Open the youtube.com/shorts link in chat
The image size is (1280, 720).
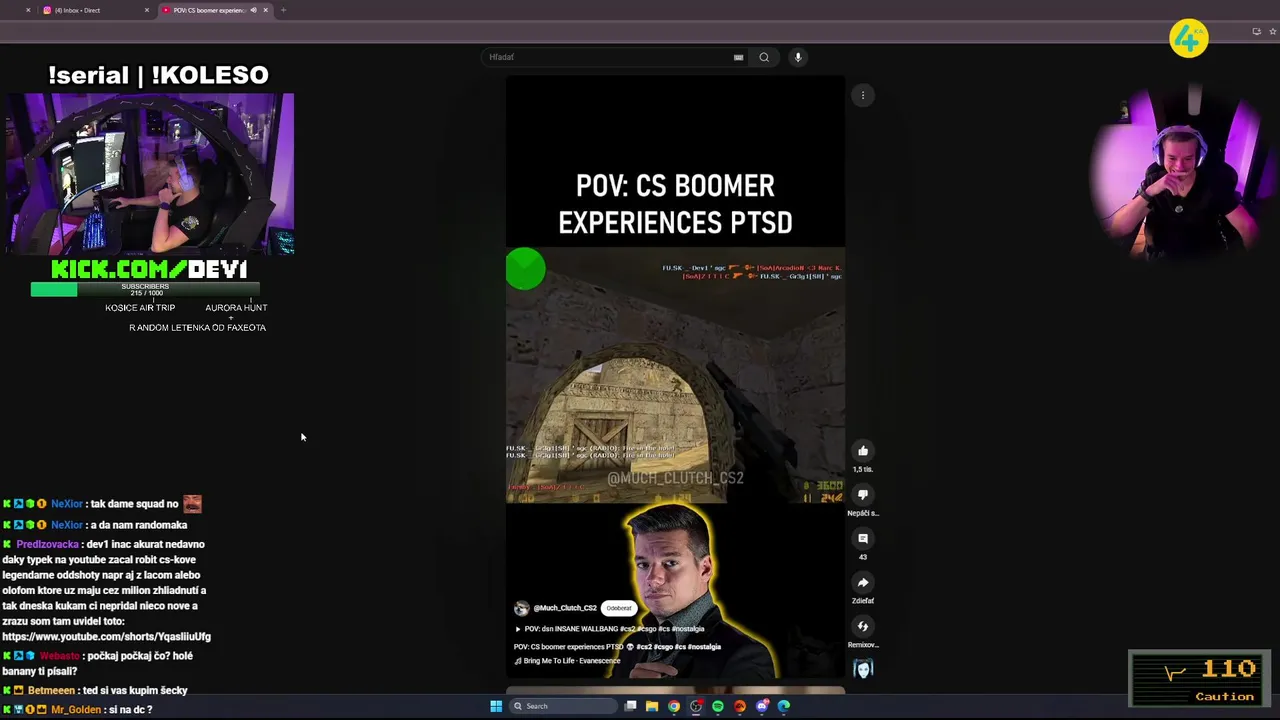(106, 636)
